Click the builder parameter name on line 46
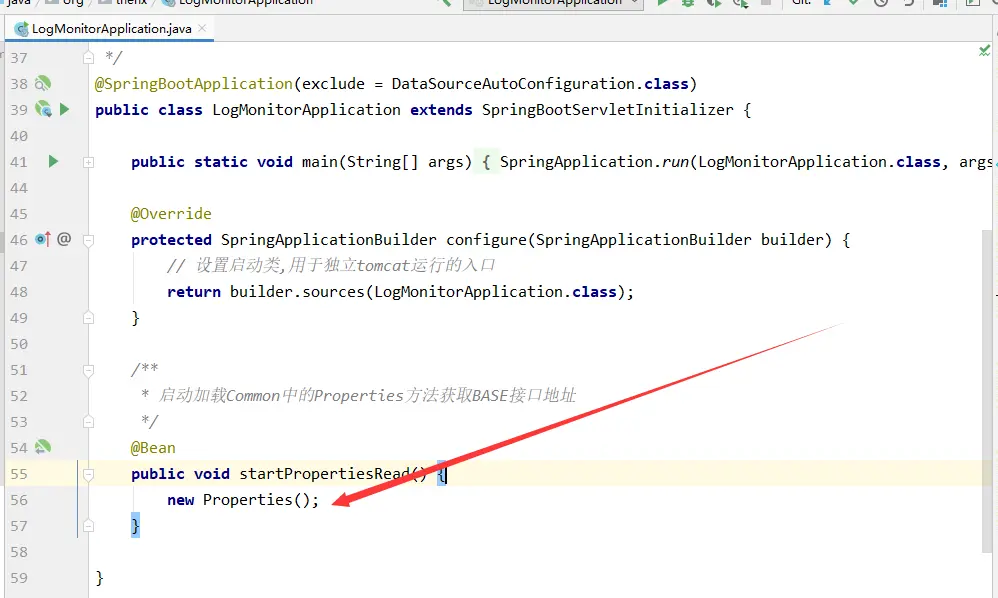Image resolution: width=998 pixels, height=598 pixels. pyautogui.click(x=792, y=240)
